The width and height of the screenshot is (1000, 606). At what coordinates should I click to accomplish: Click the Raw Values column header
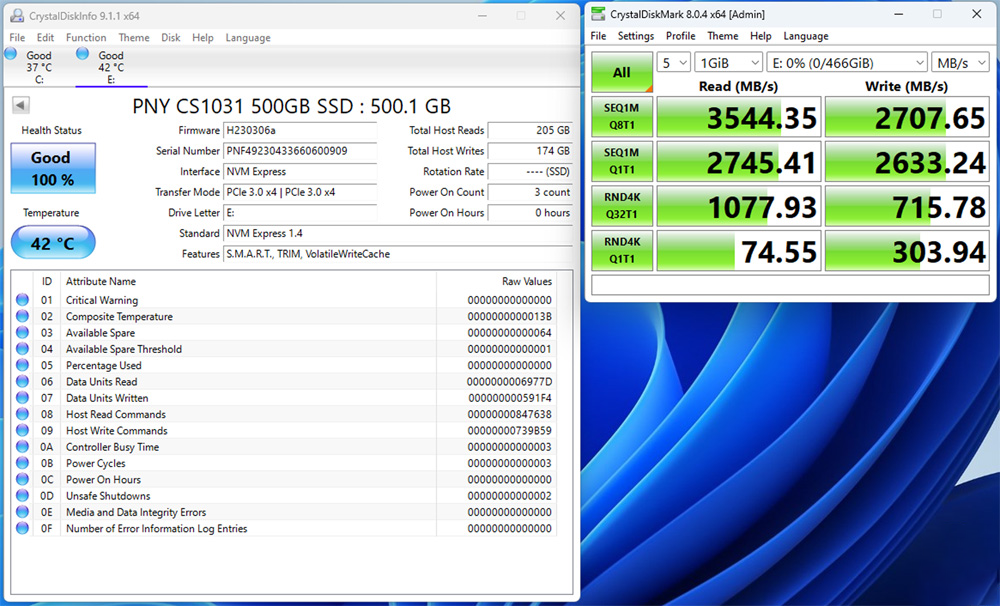[x=497, y=281]
